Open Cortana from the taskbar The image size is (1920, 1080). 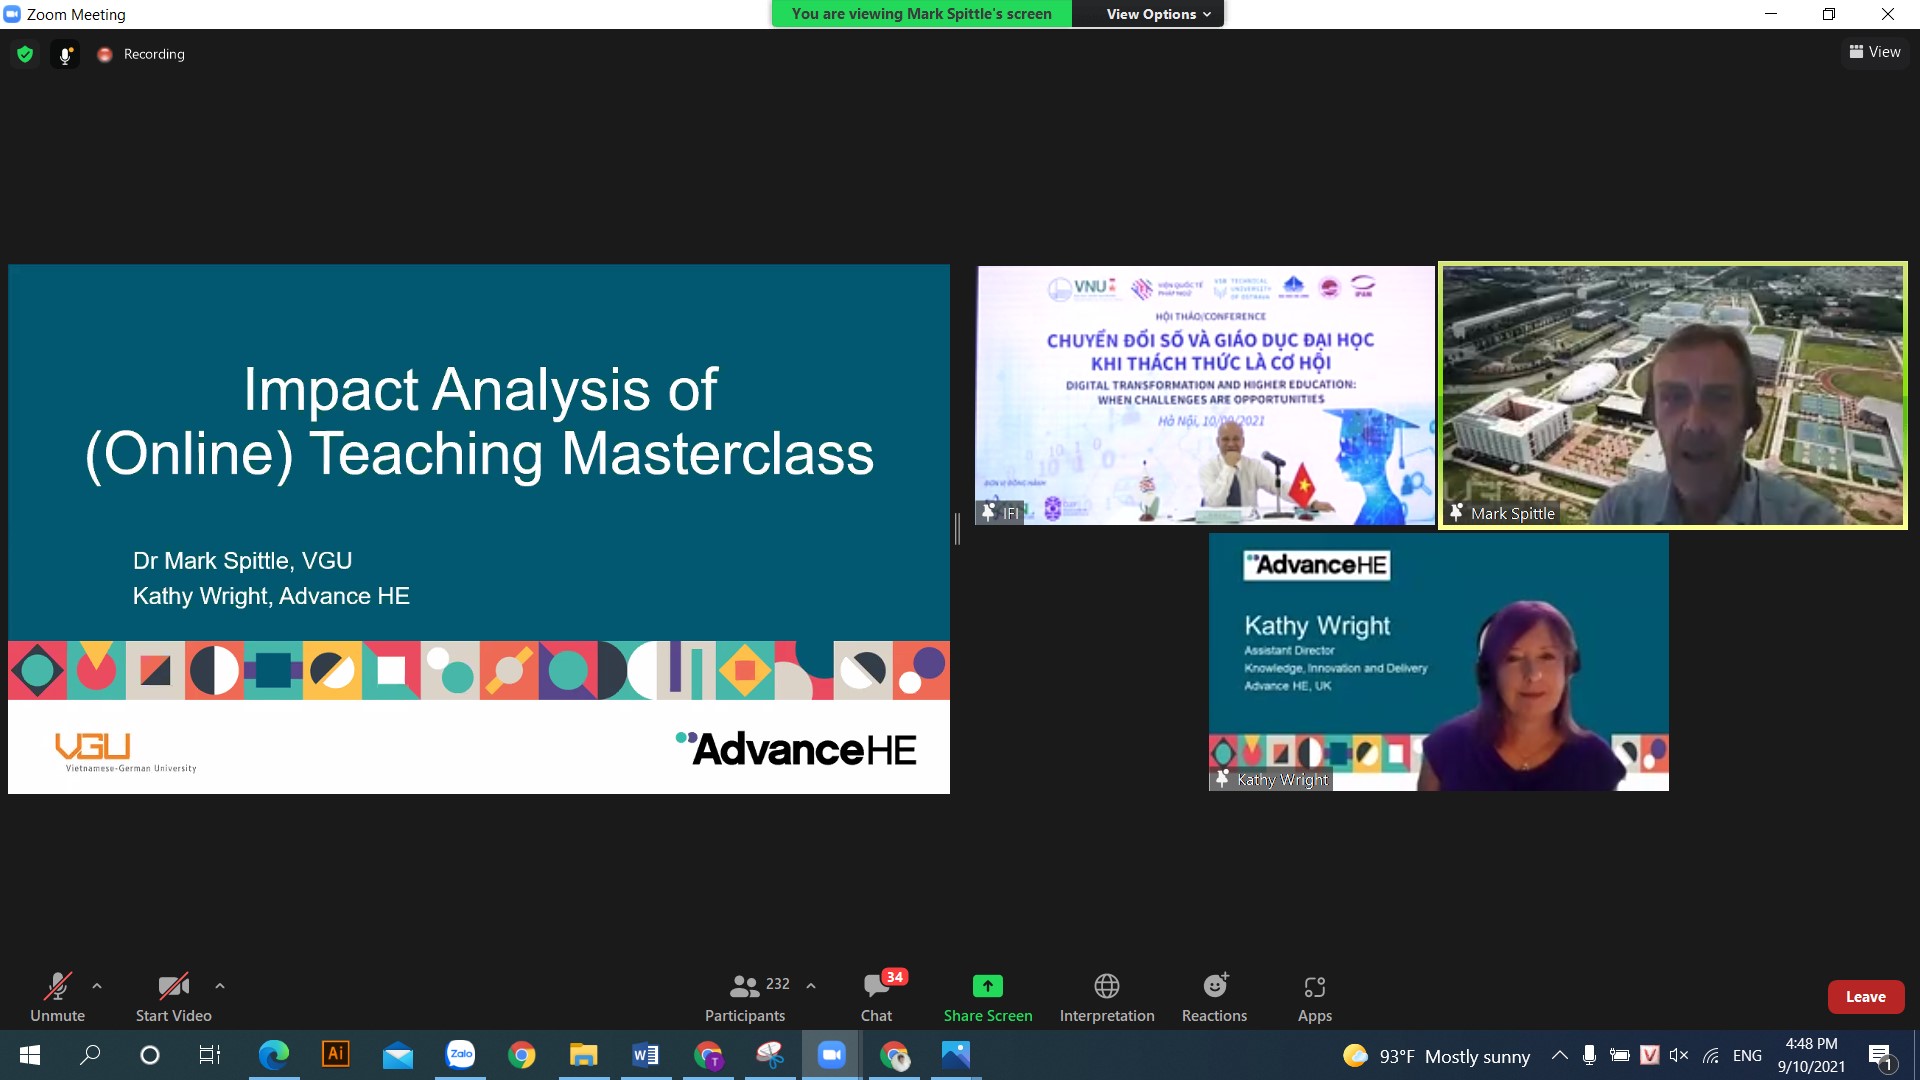(x=150, y=1055)
